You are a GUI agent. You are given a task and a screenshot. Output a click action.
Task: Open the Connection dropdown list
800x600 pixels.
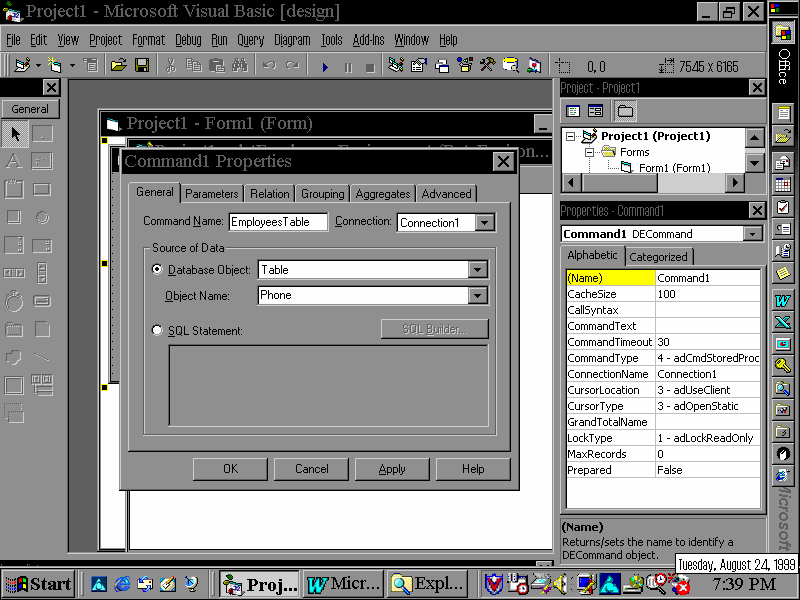pos(485,223)
